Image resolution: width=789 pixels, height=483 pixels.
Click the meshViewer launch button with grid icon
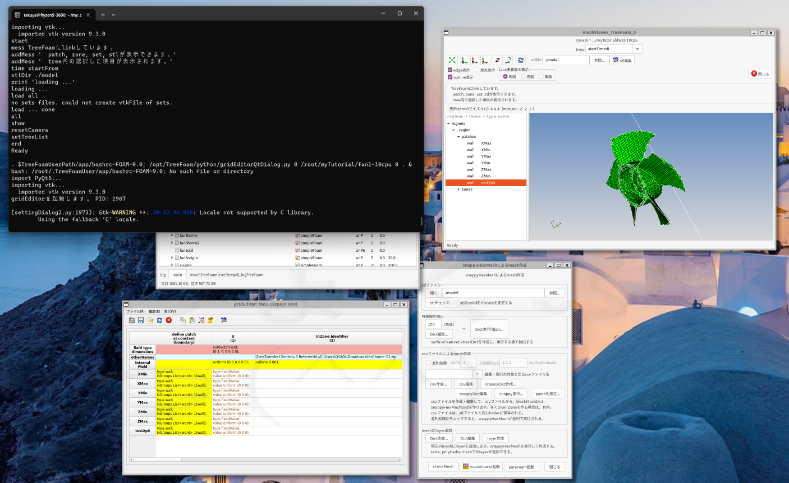click(x=481, y=466)
